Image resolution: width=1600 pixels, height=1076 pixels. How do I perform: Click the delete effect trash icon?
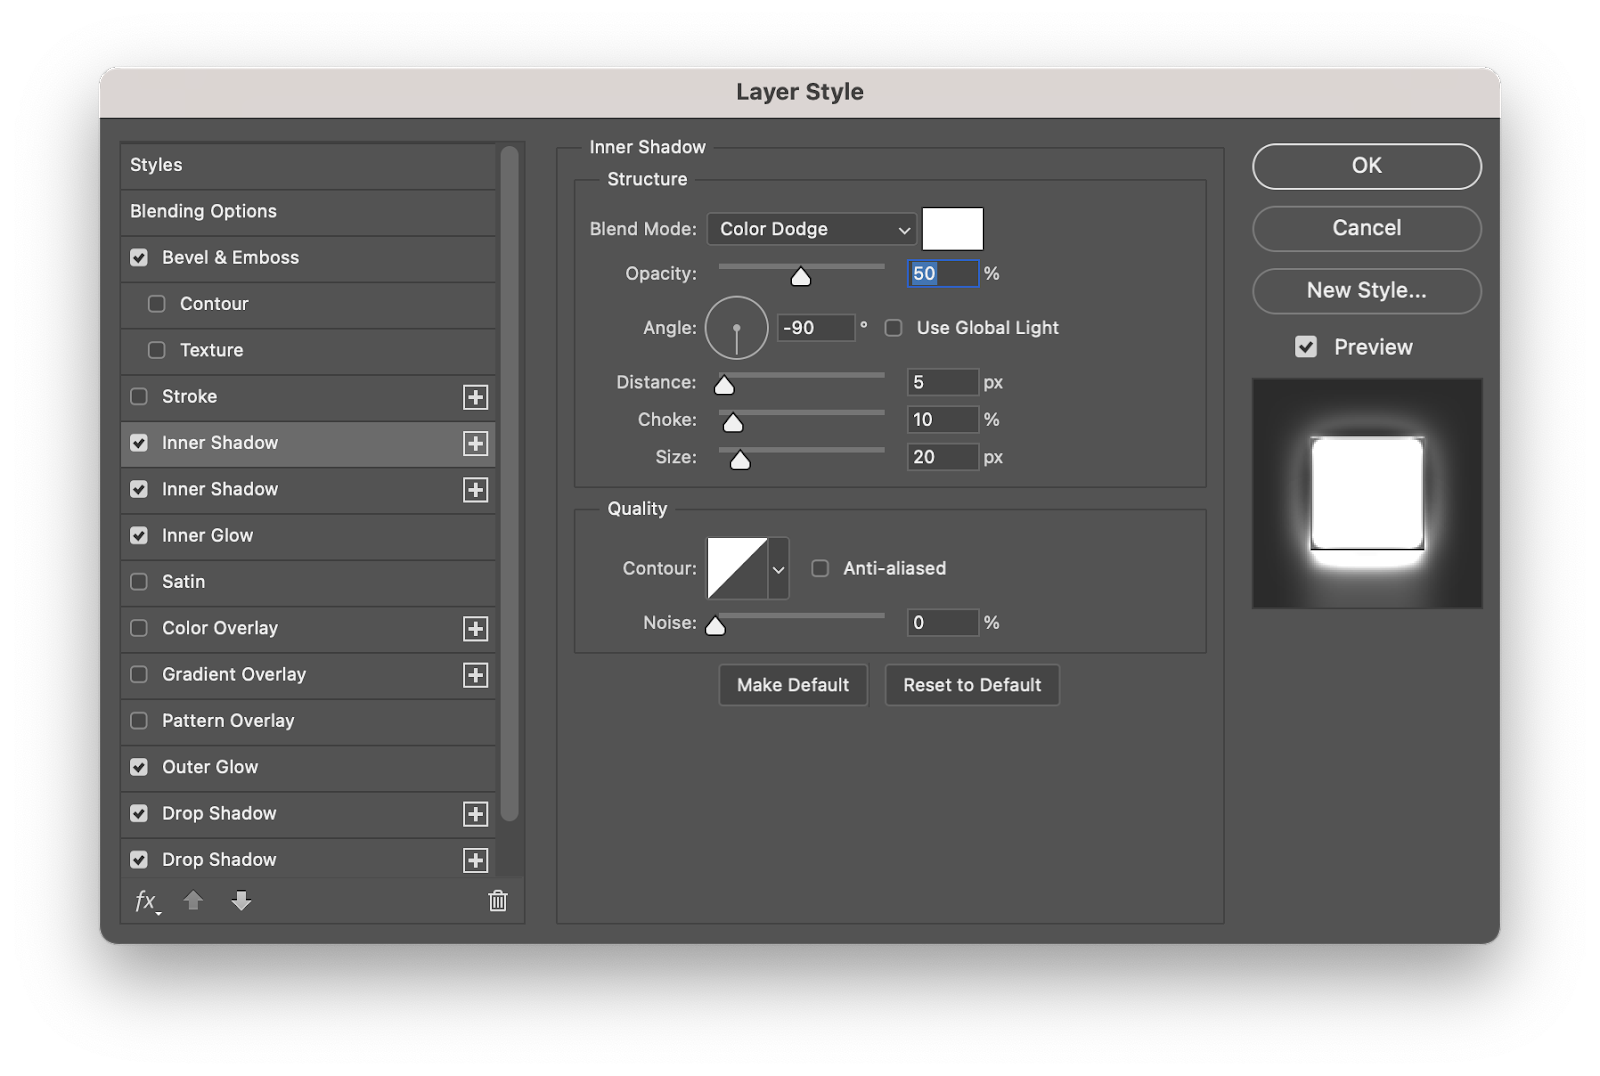pos(497,901)
